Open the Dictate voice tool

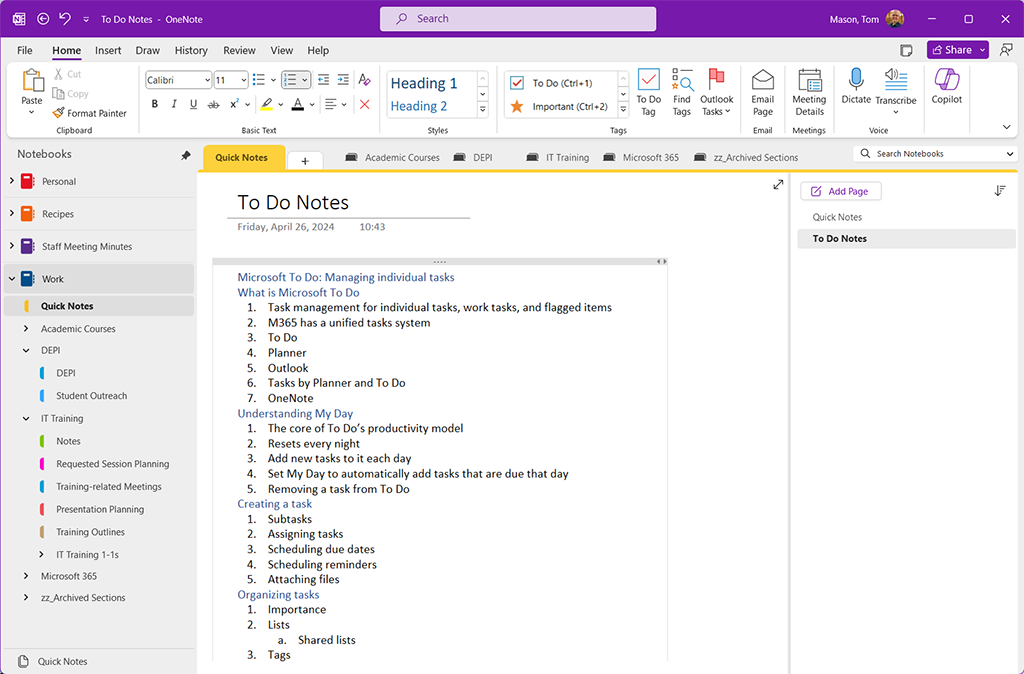point(855,90)
